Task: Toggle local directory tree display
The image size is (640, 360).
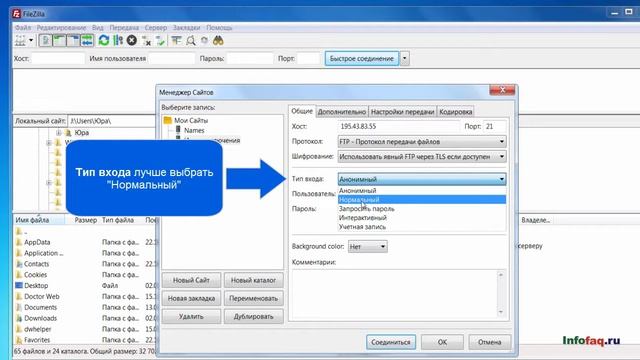Action: [60, 40]
